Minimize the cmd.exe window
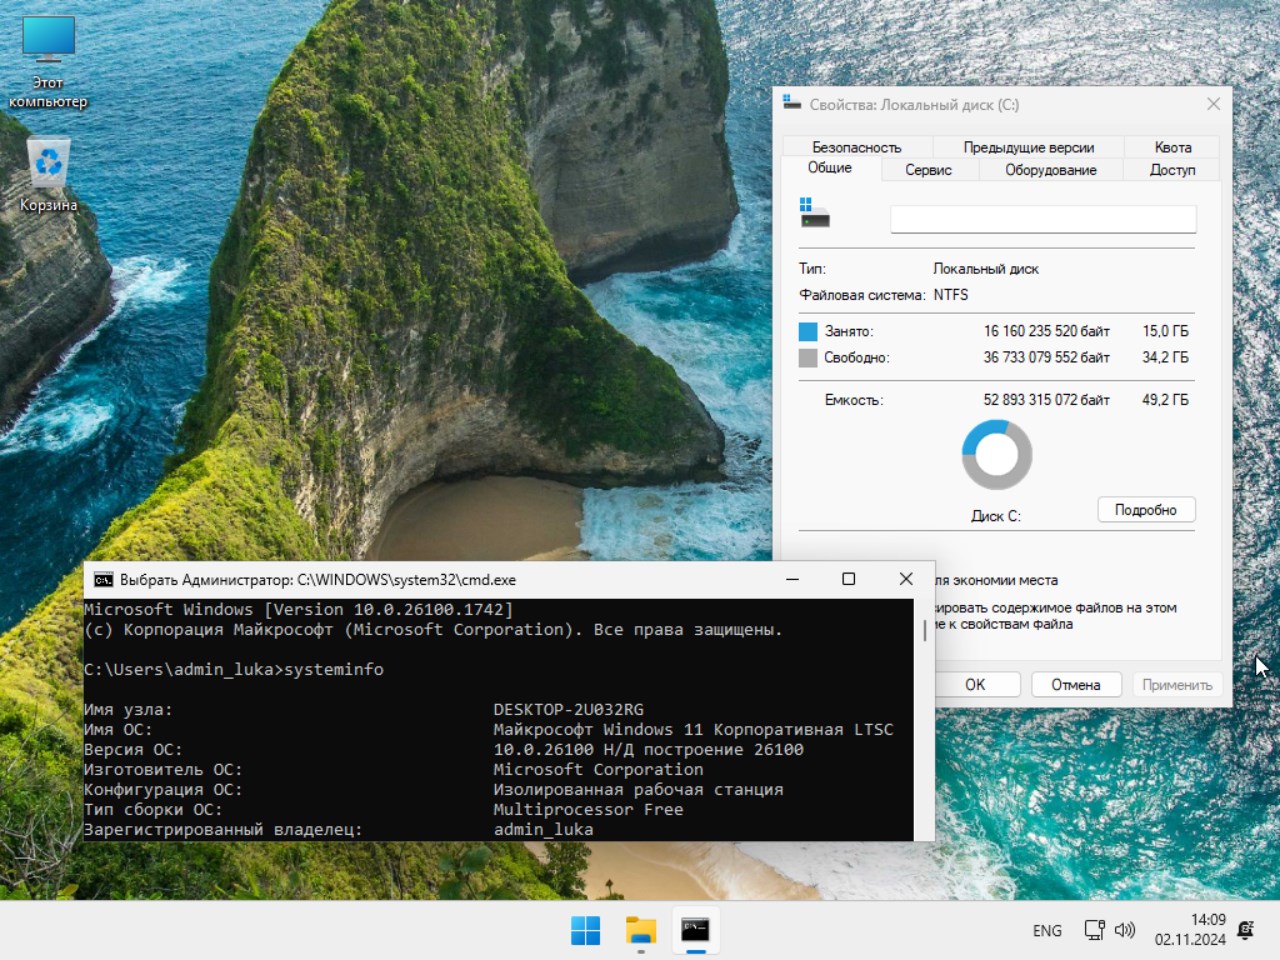Screen dimensions: 1280x960 tap(792, 579)
